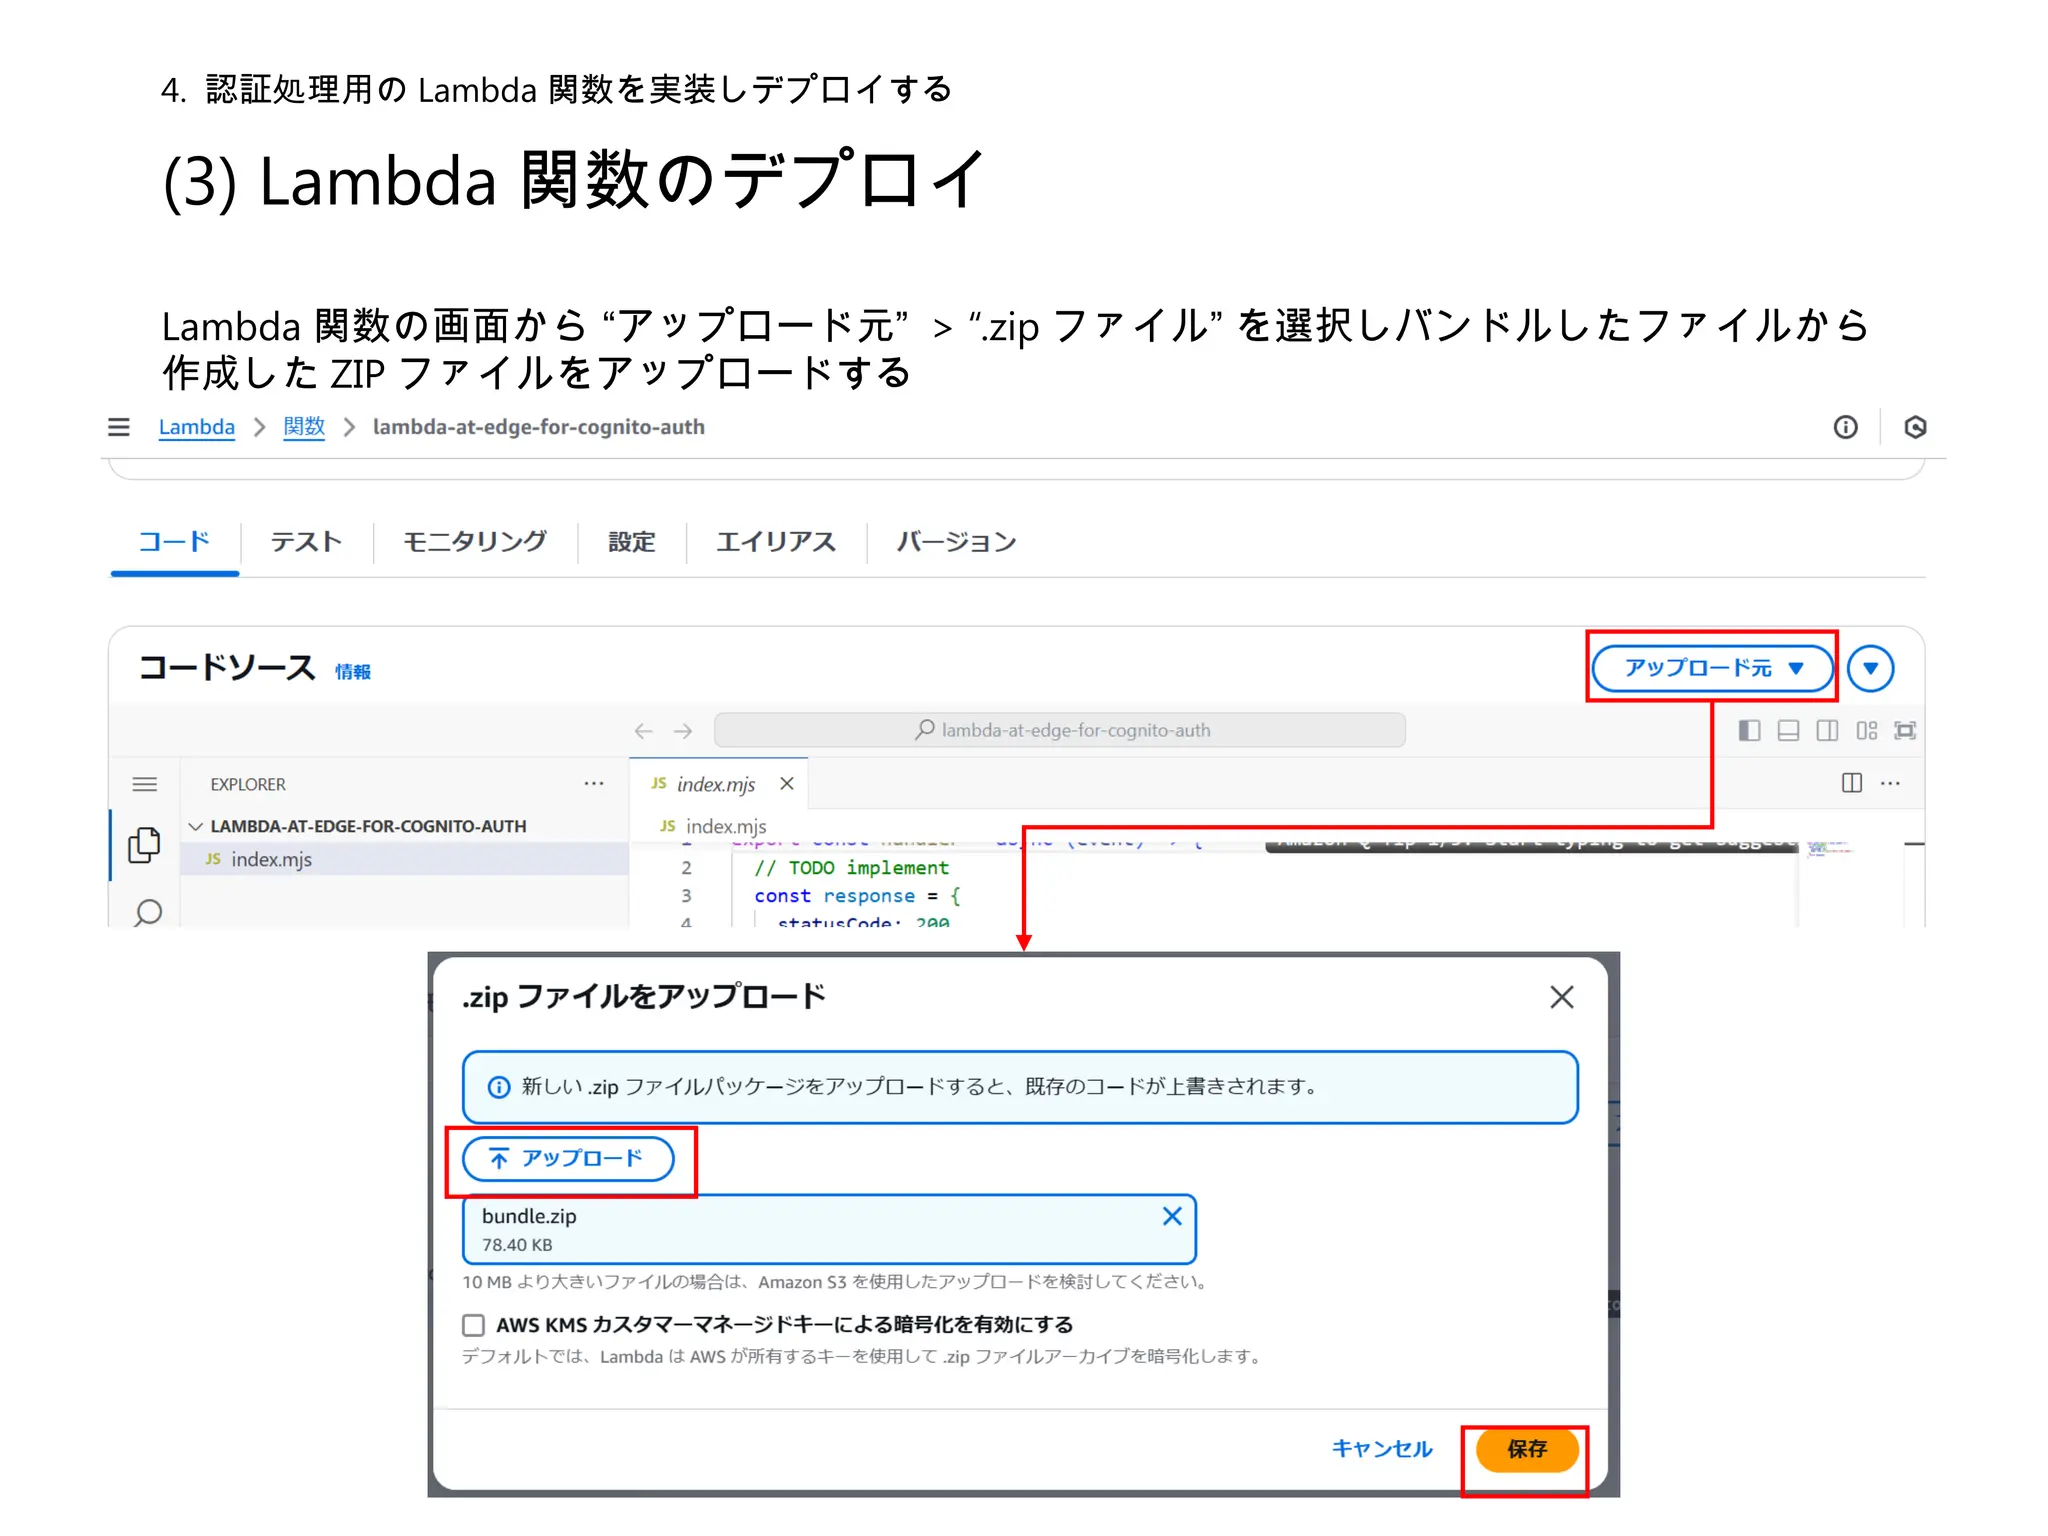The width and height of the screenshot is (2048, 1536).
Task: Open customize layout icon
Action: (1866, 731)
